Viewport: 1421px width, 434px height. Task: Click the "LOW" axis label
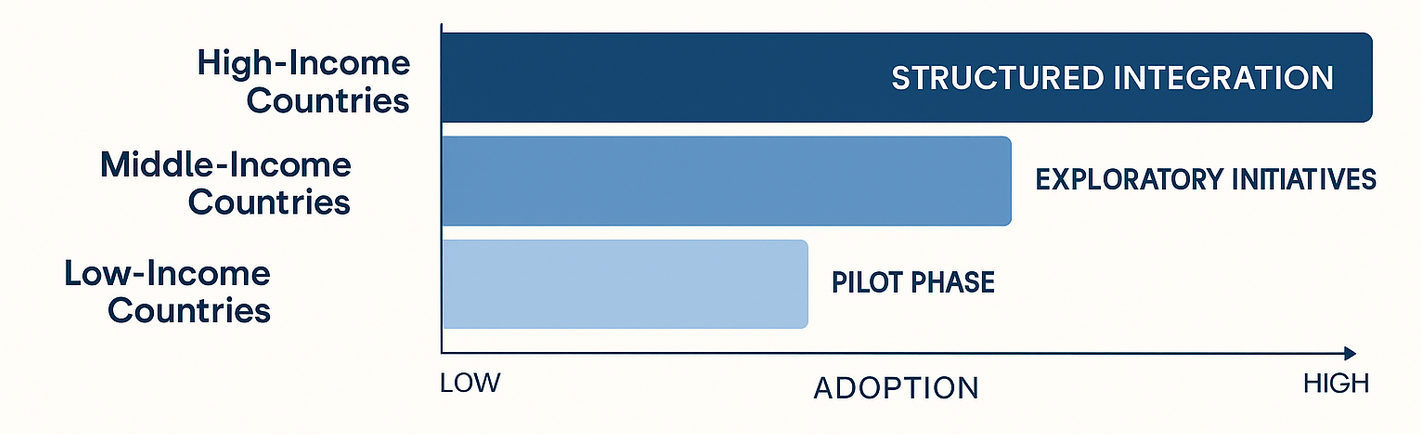468,384
